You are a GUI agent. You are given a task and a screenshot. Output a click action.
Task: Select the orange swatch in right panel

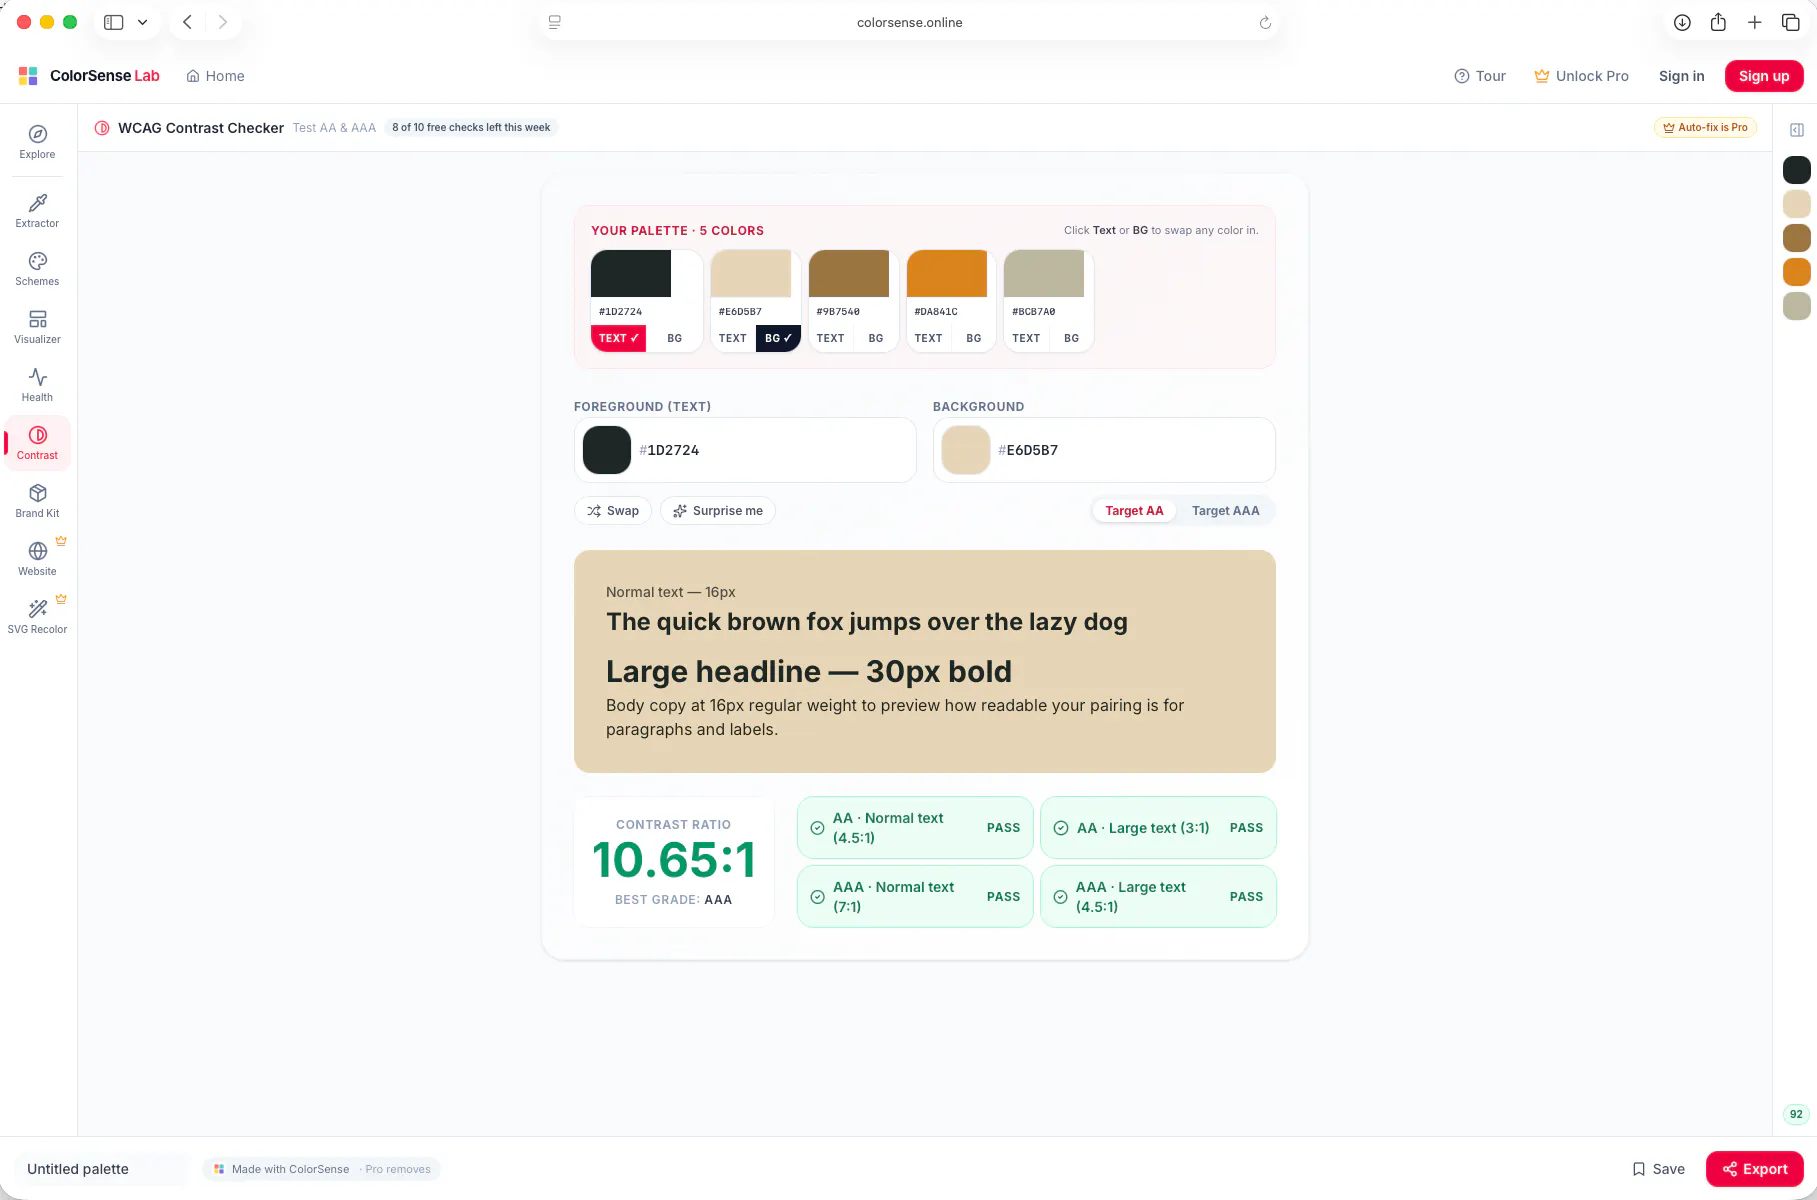click(1797, 272)
